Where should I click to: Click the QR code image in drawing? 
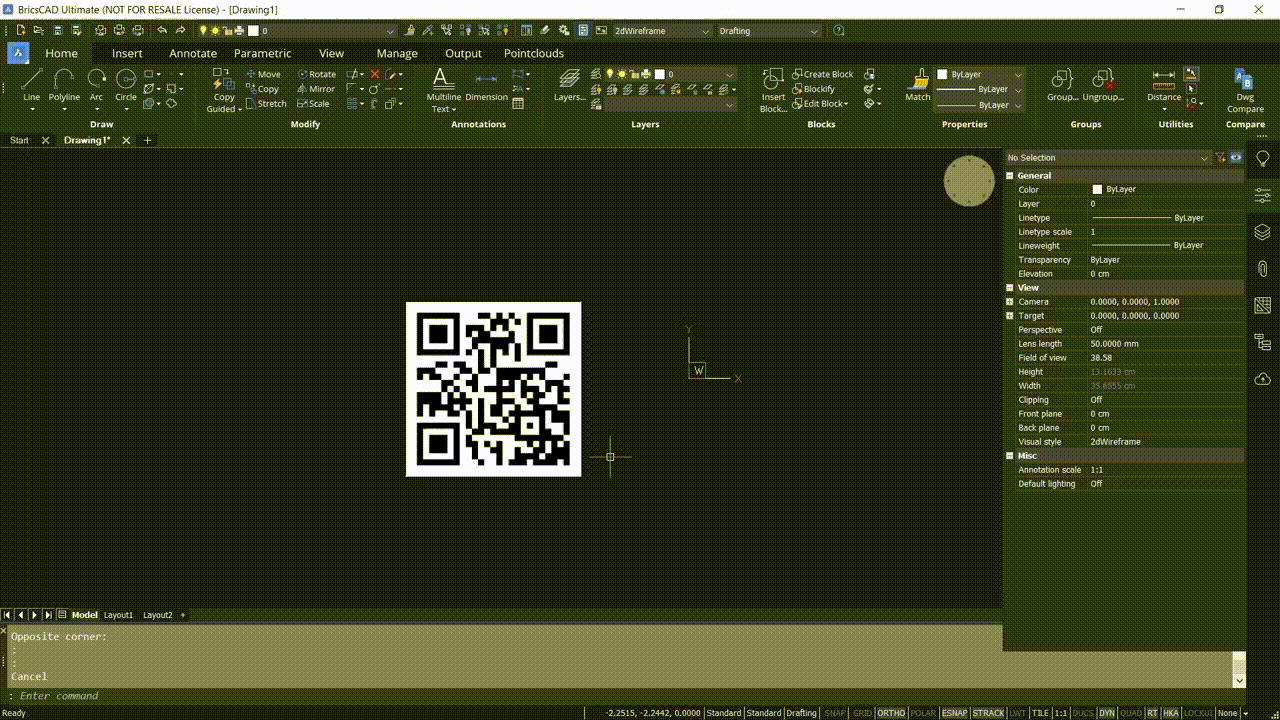(493, 389)
